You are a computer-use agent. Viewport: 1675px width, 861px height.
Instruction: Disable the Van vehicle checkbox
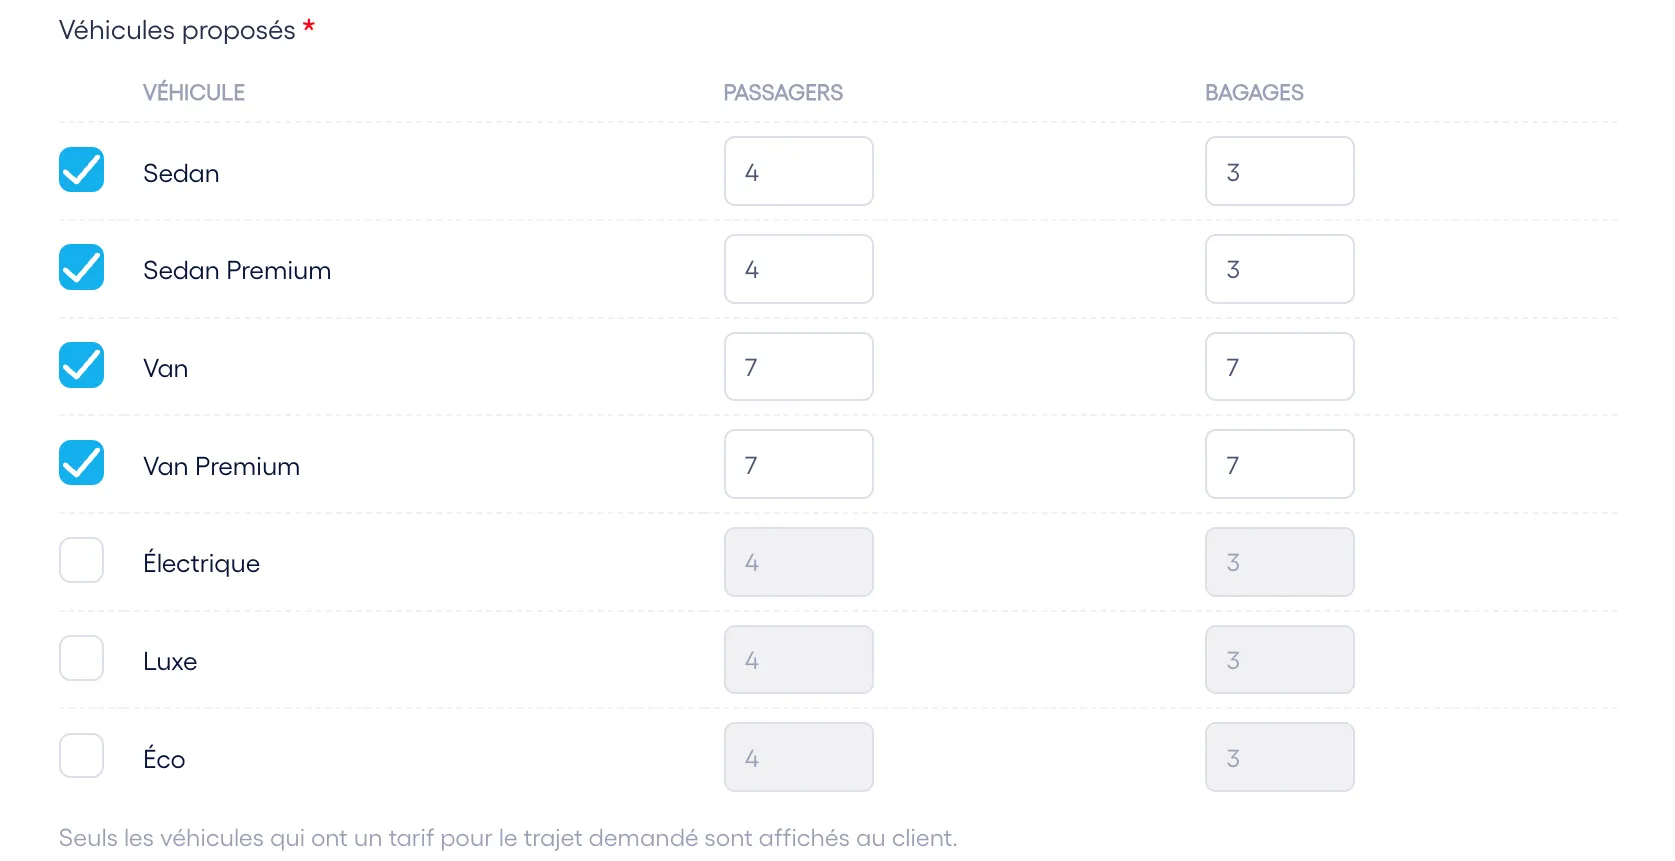click(81, 365)
